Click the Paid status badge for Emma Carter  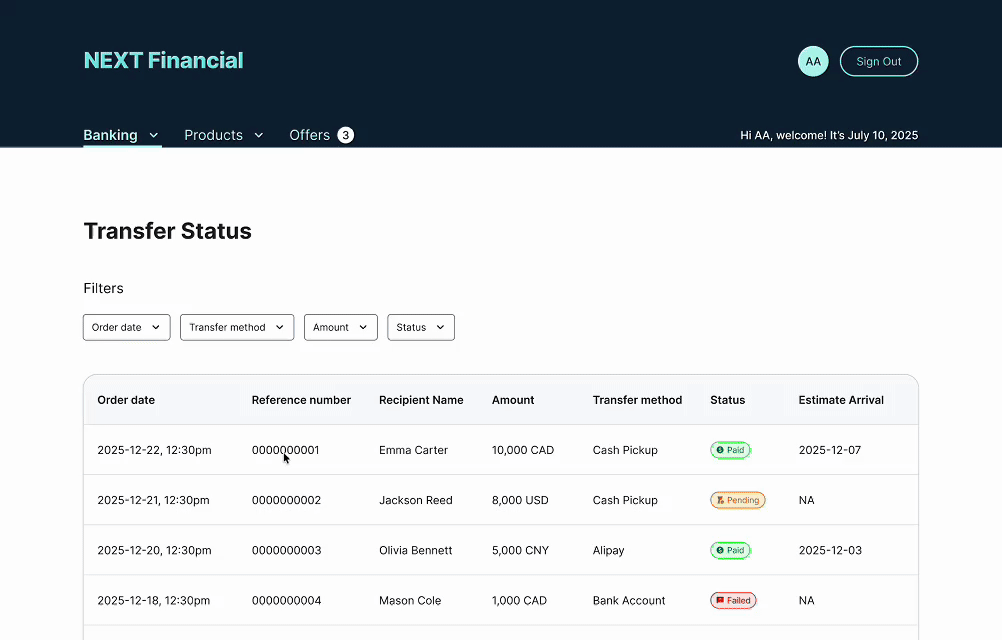[x=730, y=450]
